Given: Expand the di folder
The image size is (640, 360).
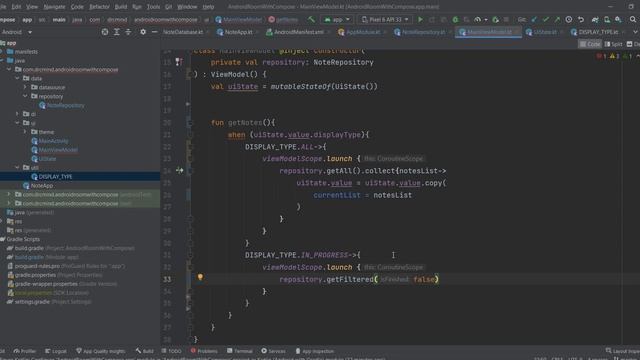Looking at the screenshot, I should (x=18, y=114).
